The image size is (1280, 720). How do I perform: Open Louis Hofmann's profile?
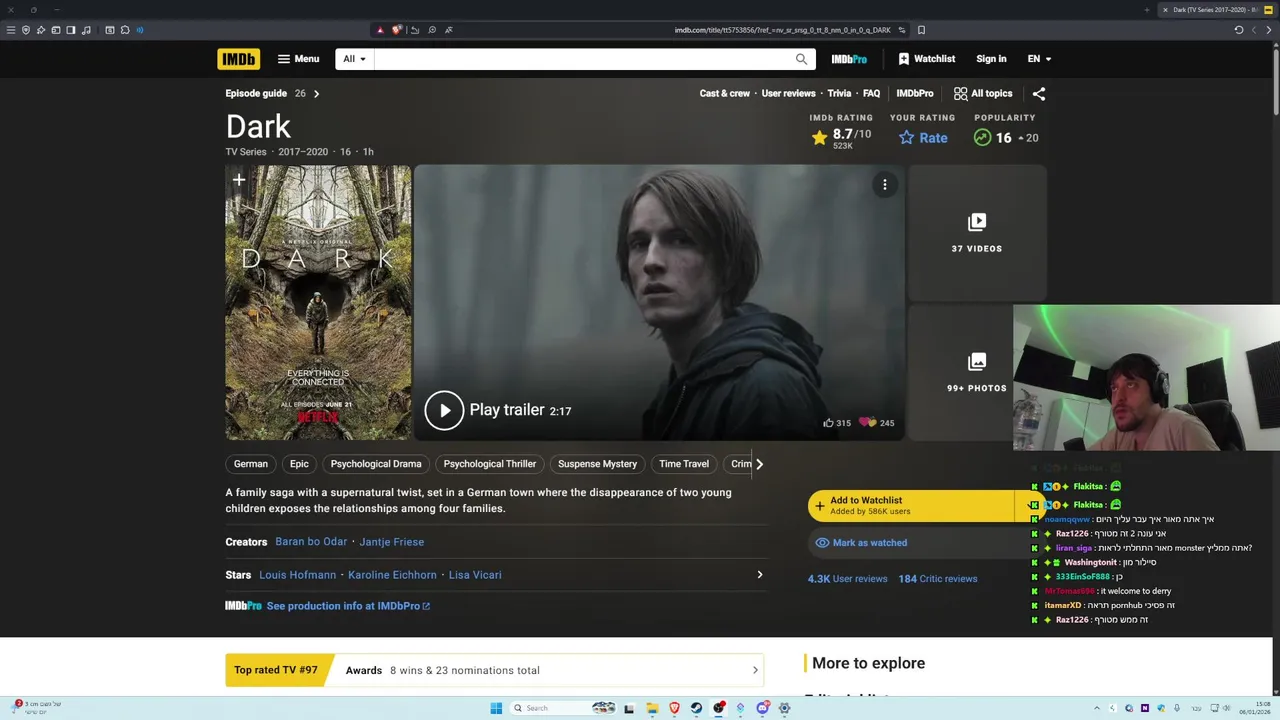point(297,575)
